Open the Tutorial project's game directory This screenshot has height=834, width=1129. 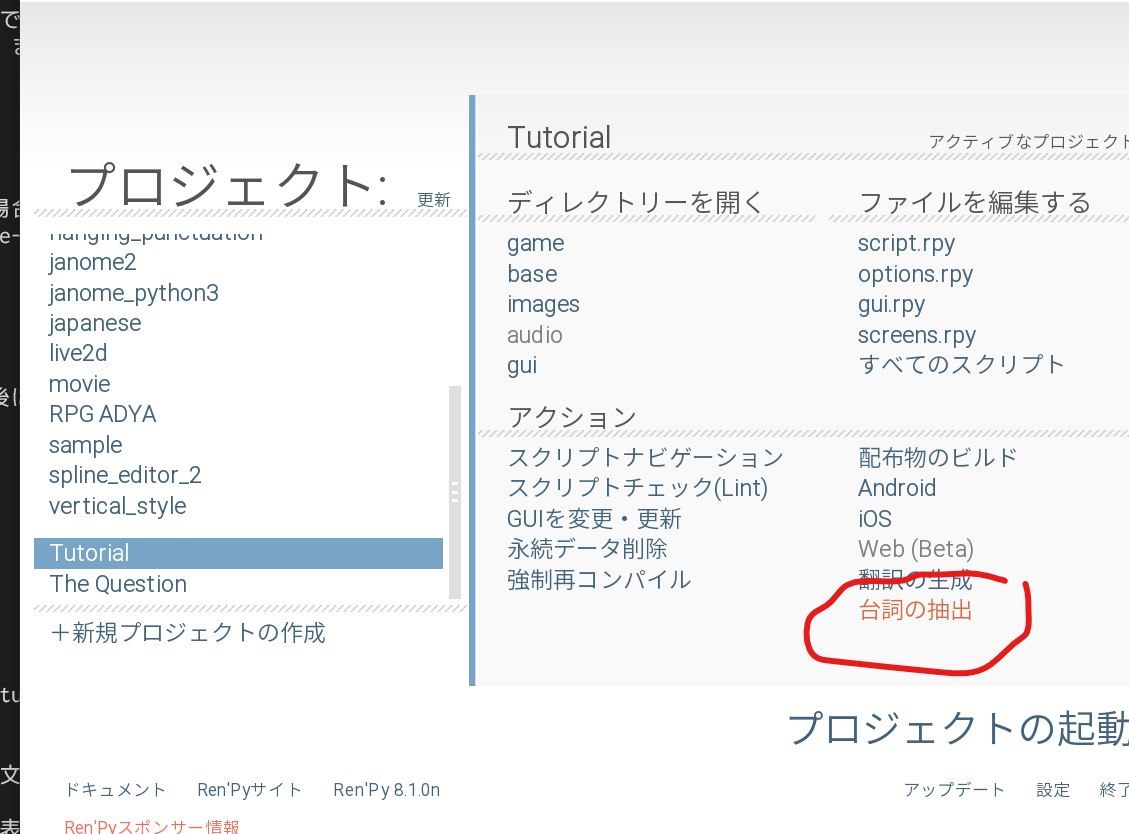click(535, 243)
